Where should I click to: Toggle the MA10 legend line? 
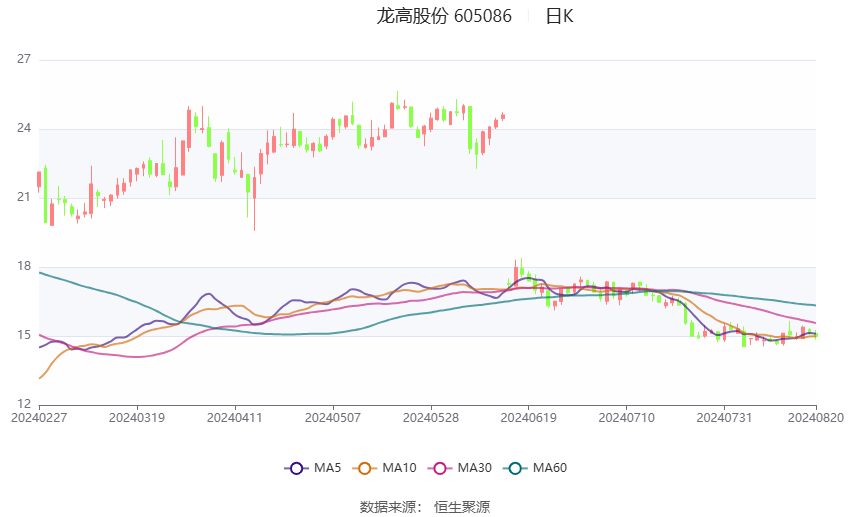click(x=385, y=468)
